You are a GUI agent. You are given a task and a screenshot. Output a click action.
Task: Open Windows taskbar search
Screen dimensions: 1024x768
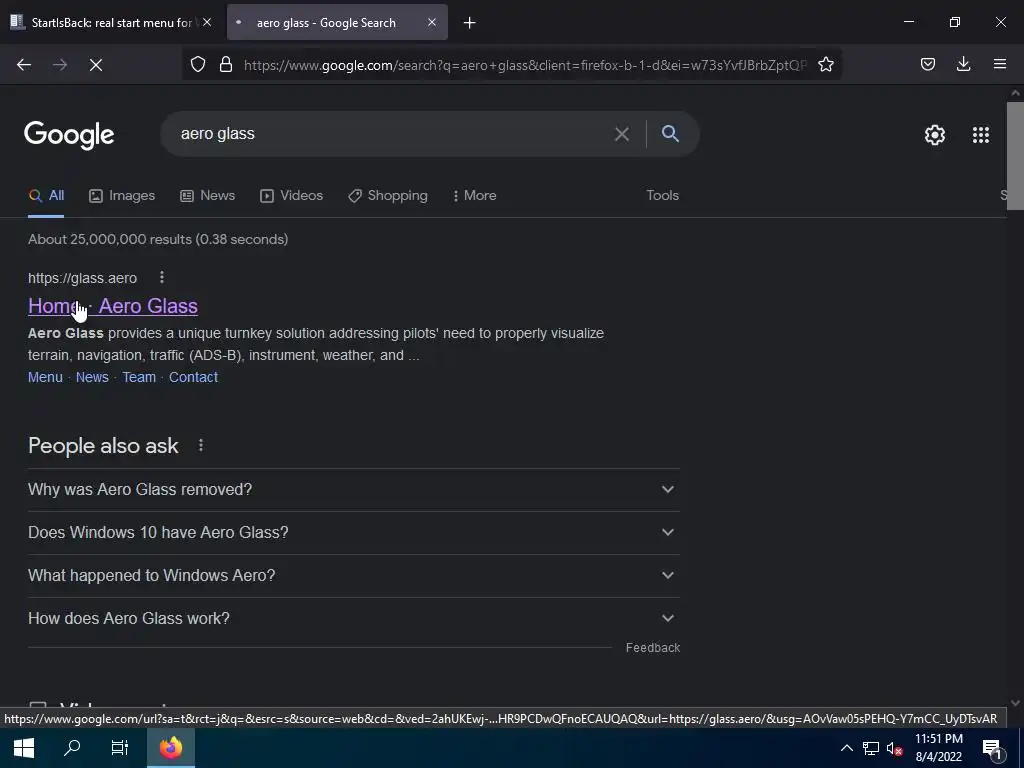click(x=72, y=748)
